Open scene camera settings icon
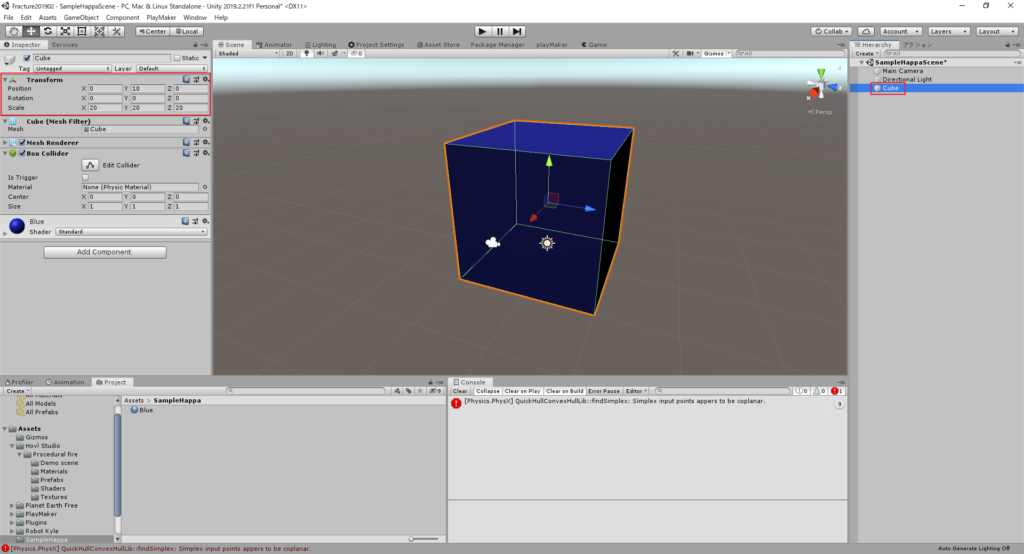 (x=692, y=54)
